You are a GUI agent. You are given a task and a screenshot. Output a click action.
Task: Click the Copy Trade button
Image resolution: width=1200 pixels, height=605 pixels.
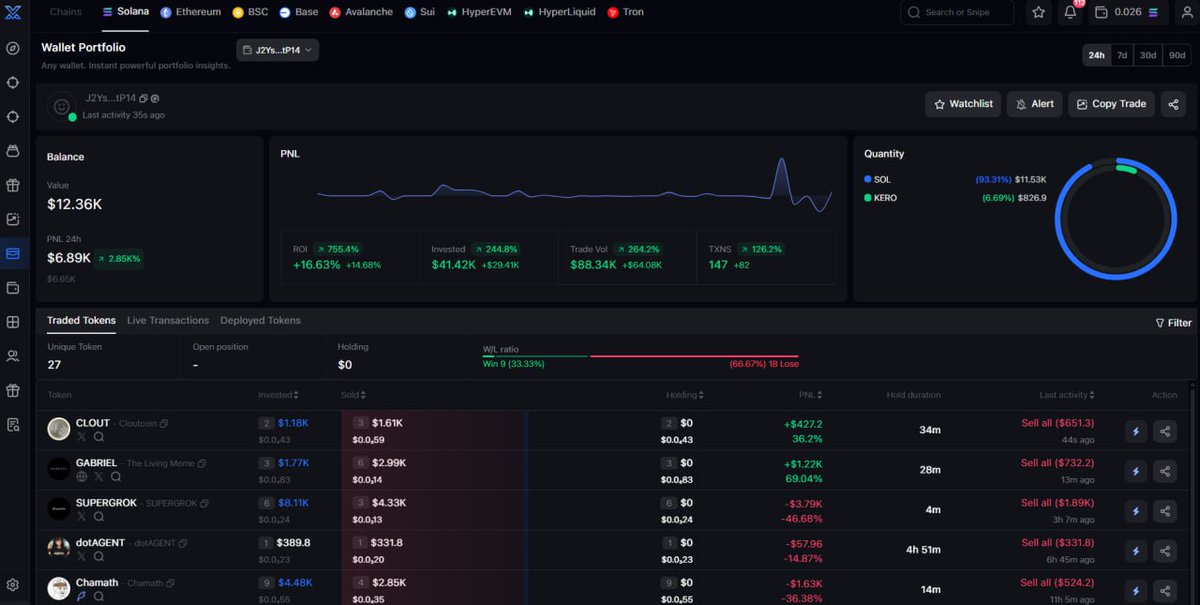pos(1111,104)
